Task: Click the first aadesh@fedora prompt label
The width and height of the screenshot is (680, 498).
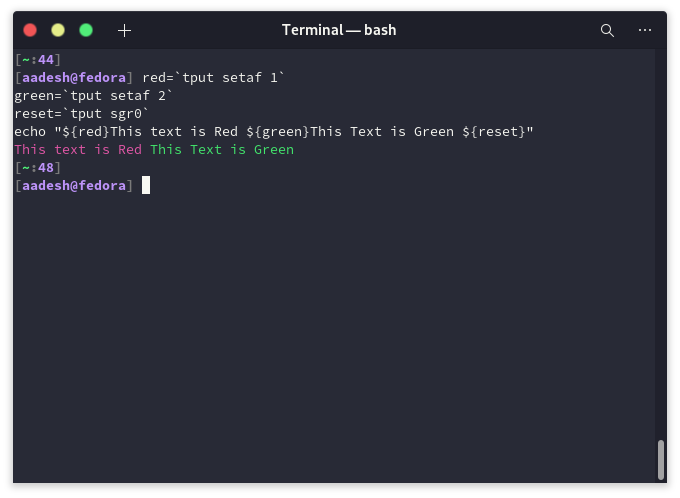Action: pos(74,78)
